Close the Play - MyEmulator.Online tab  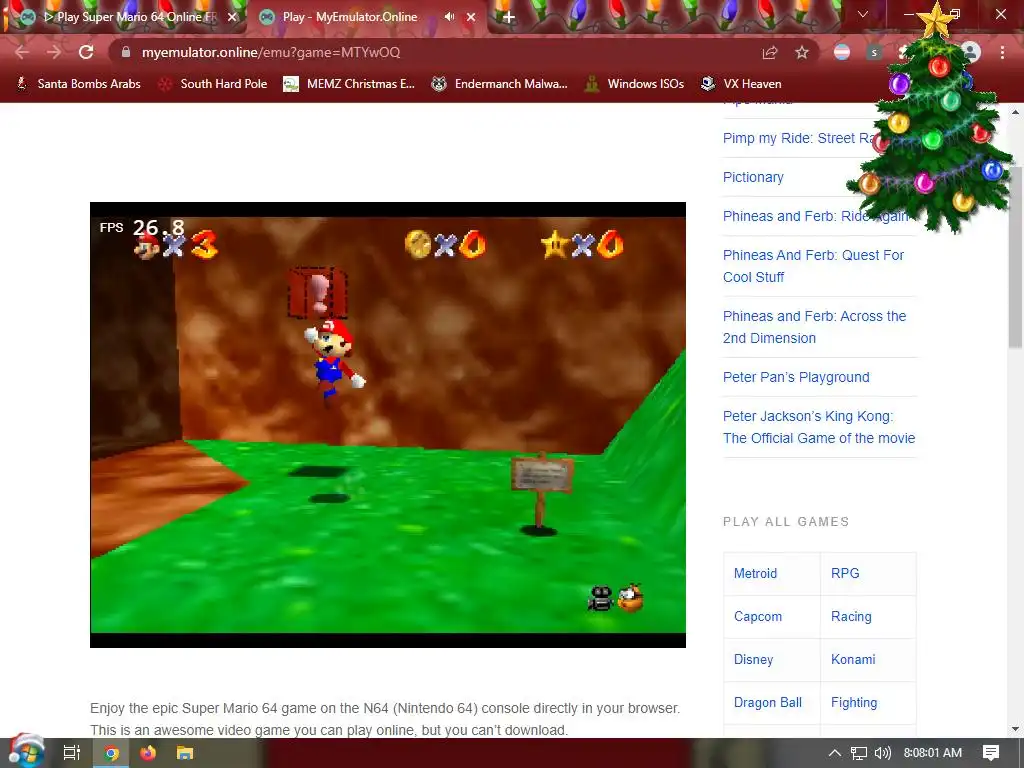471,17
